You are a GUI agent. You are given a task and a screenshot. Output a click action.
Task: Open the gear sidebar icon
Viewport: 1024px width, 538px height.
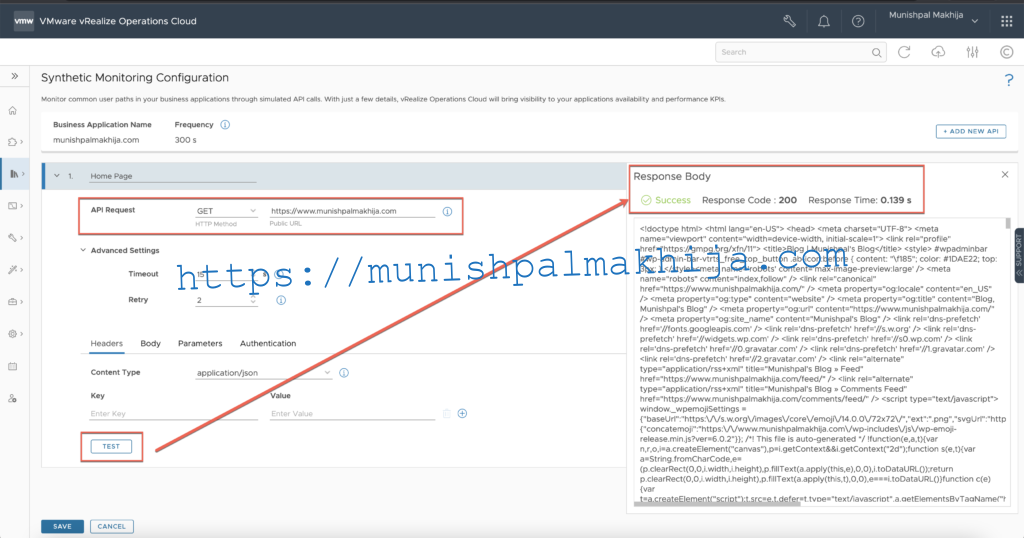tap(13, 334)
